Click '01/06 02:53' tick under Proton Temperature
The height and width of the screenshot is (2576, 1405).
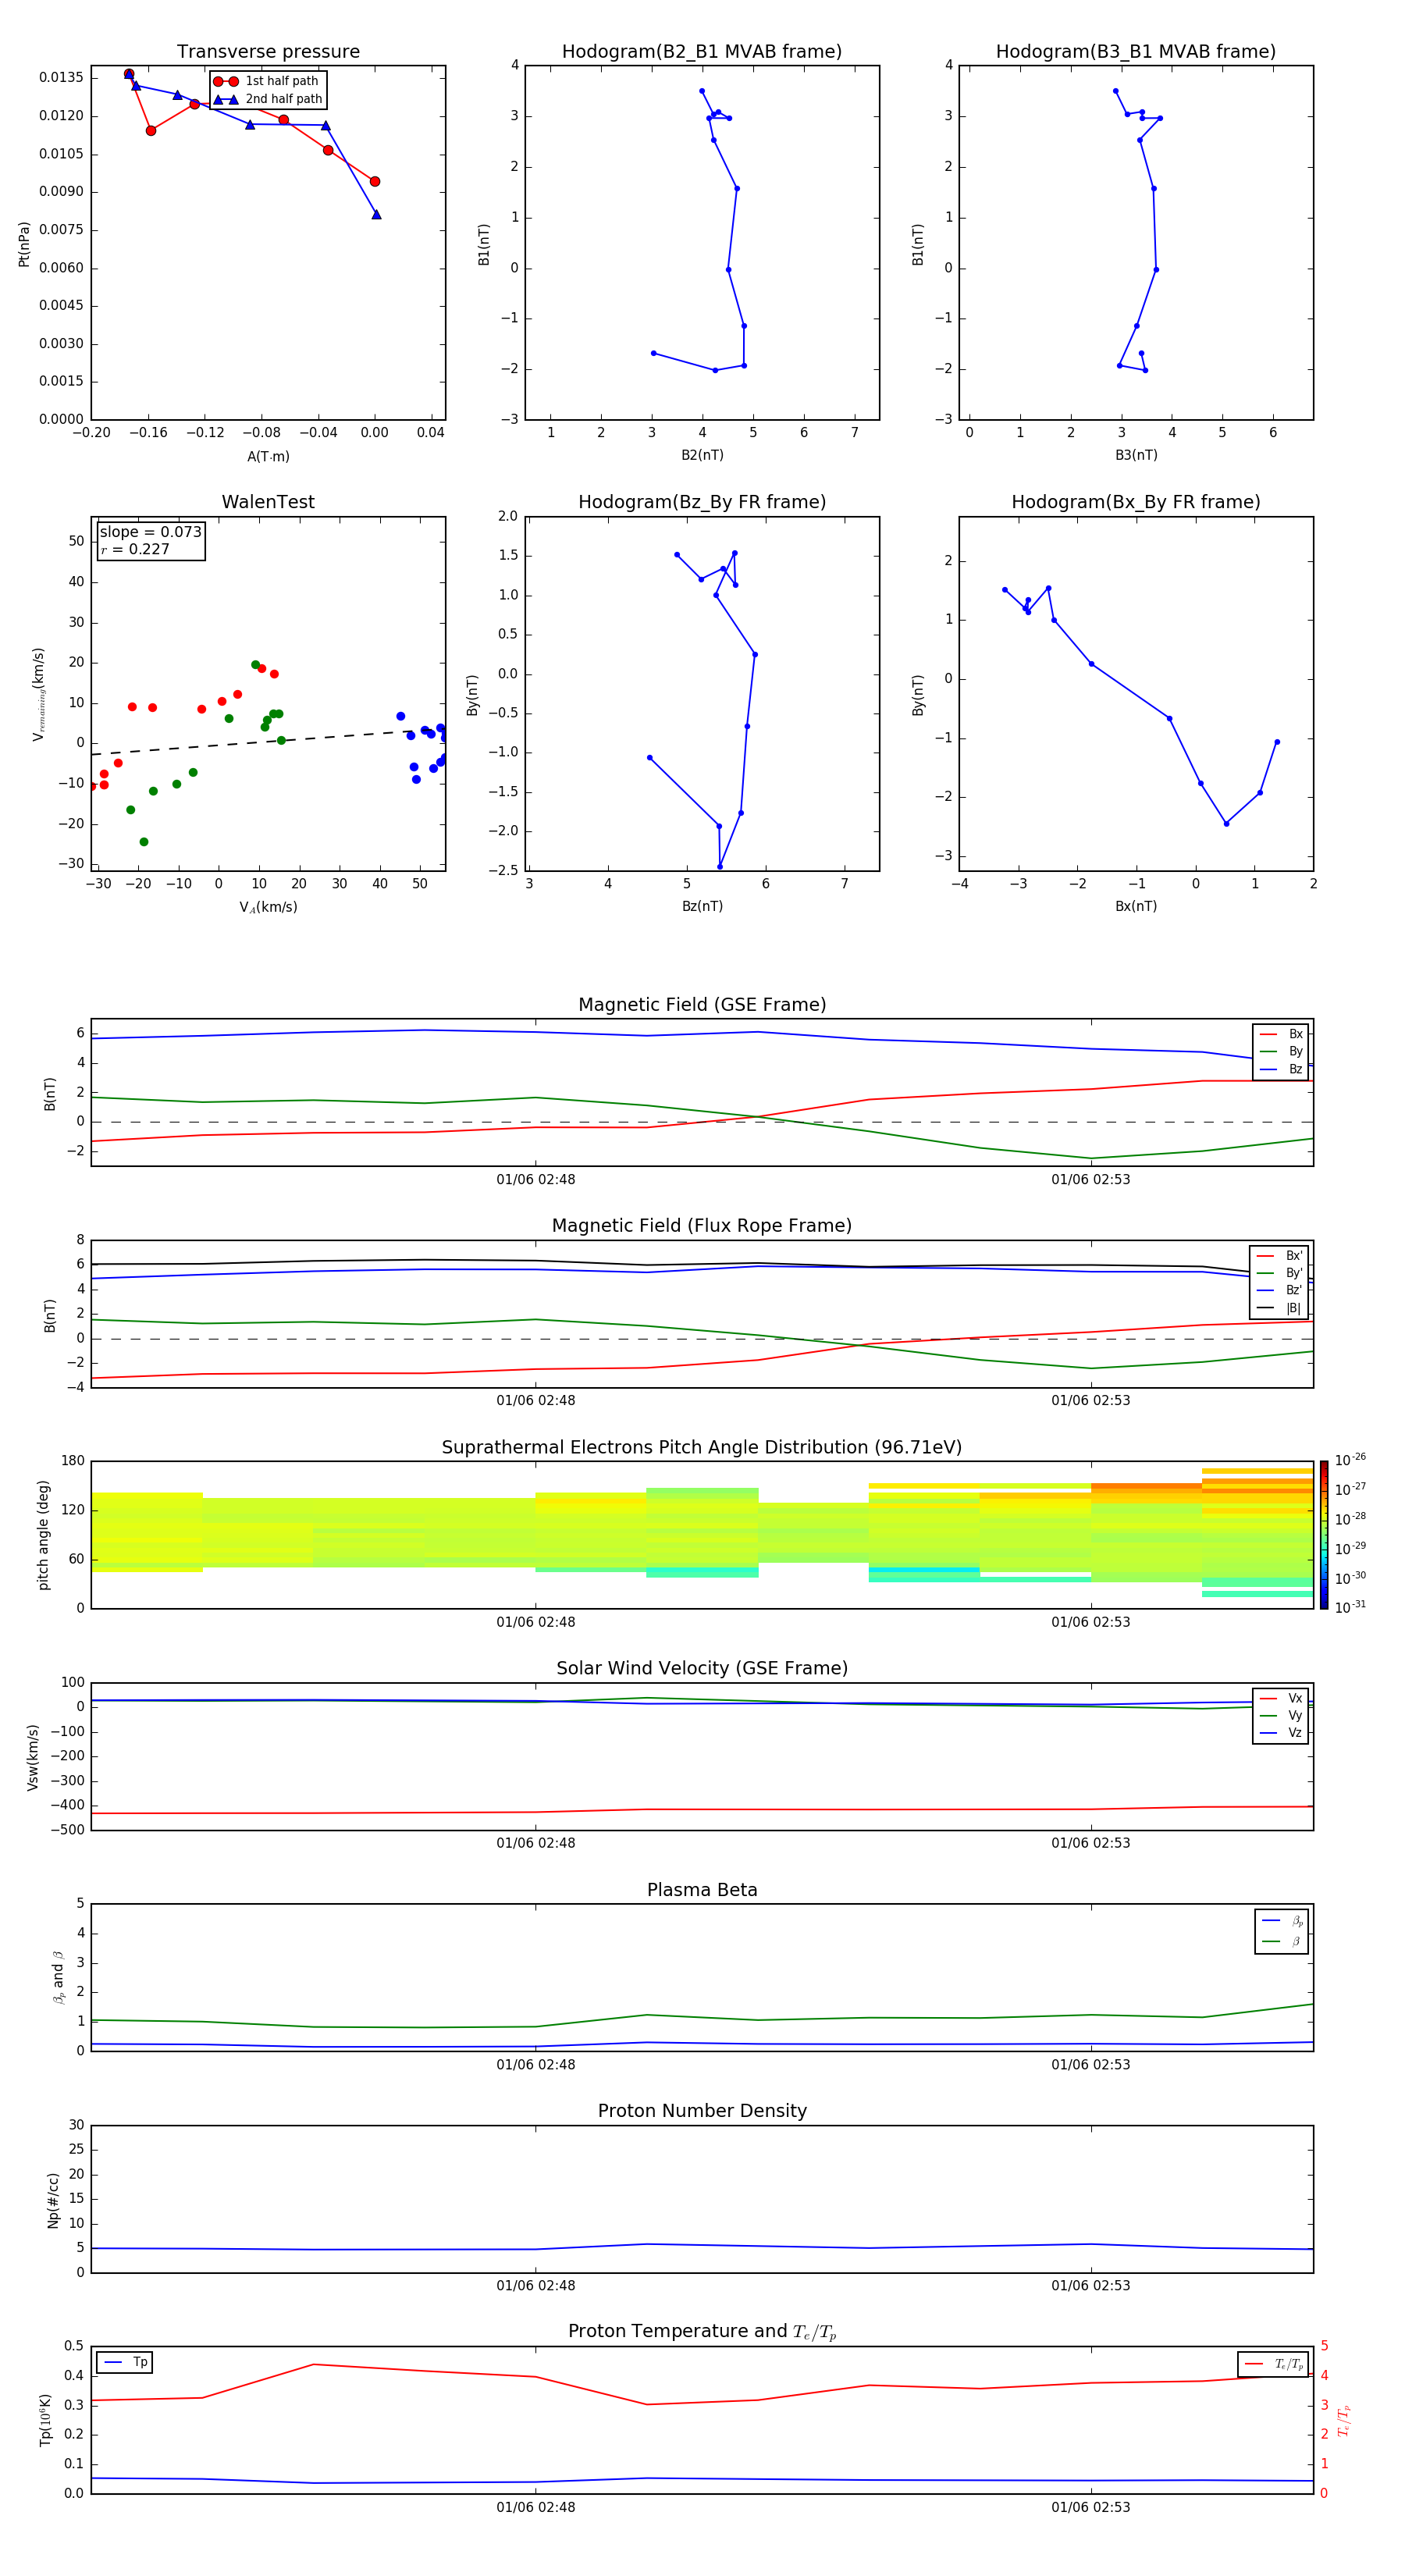point(1091,2507)
